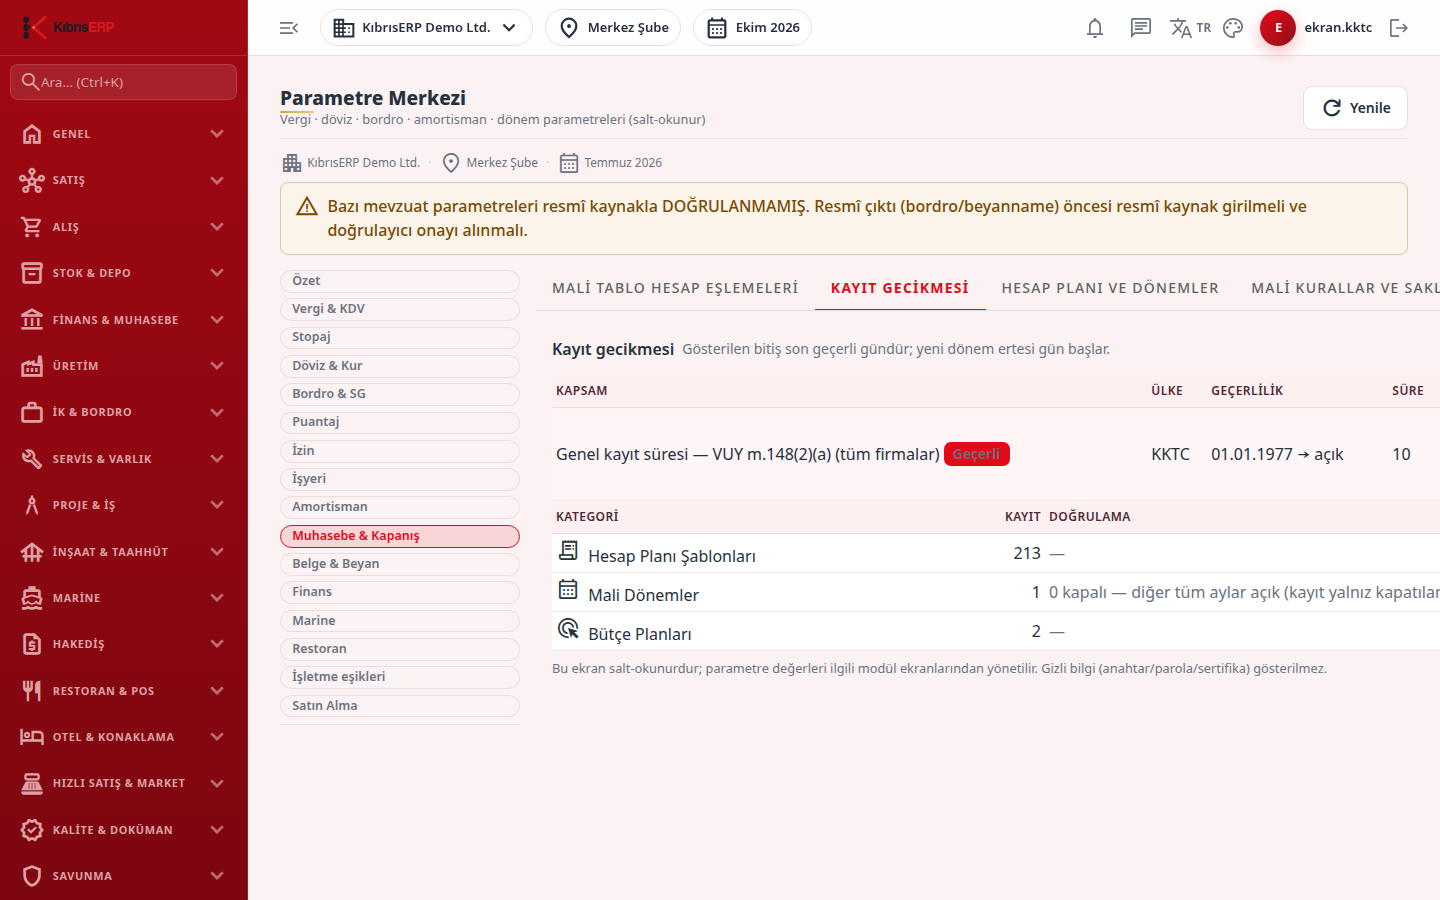The image size is (1440, 900).
Task: Open the messages chat icon
Action: pos(1141,28)
